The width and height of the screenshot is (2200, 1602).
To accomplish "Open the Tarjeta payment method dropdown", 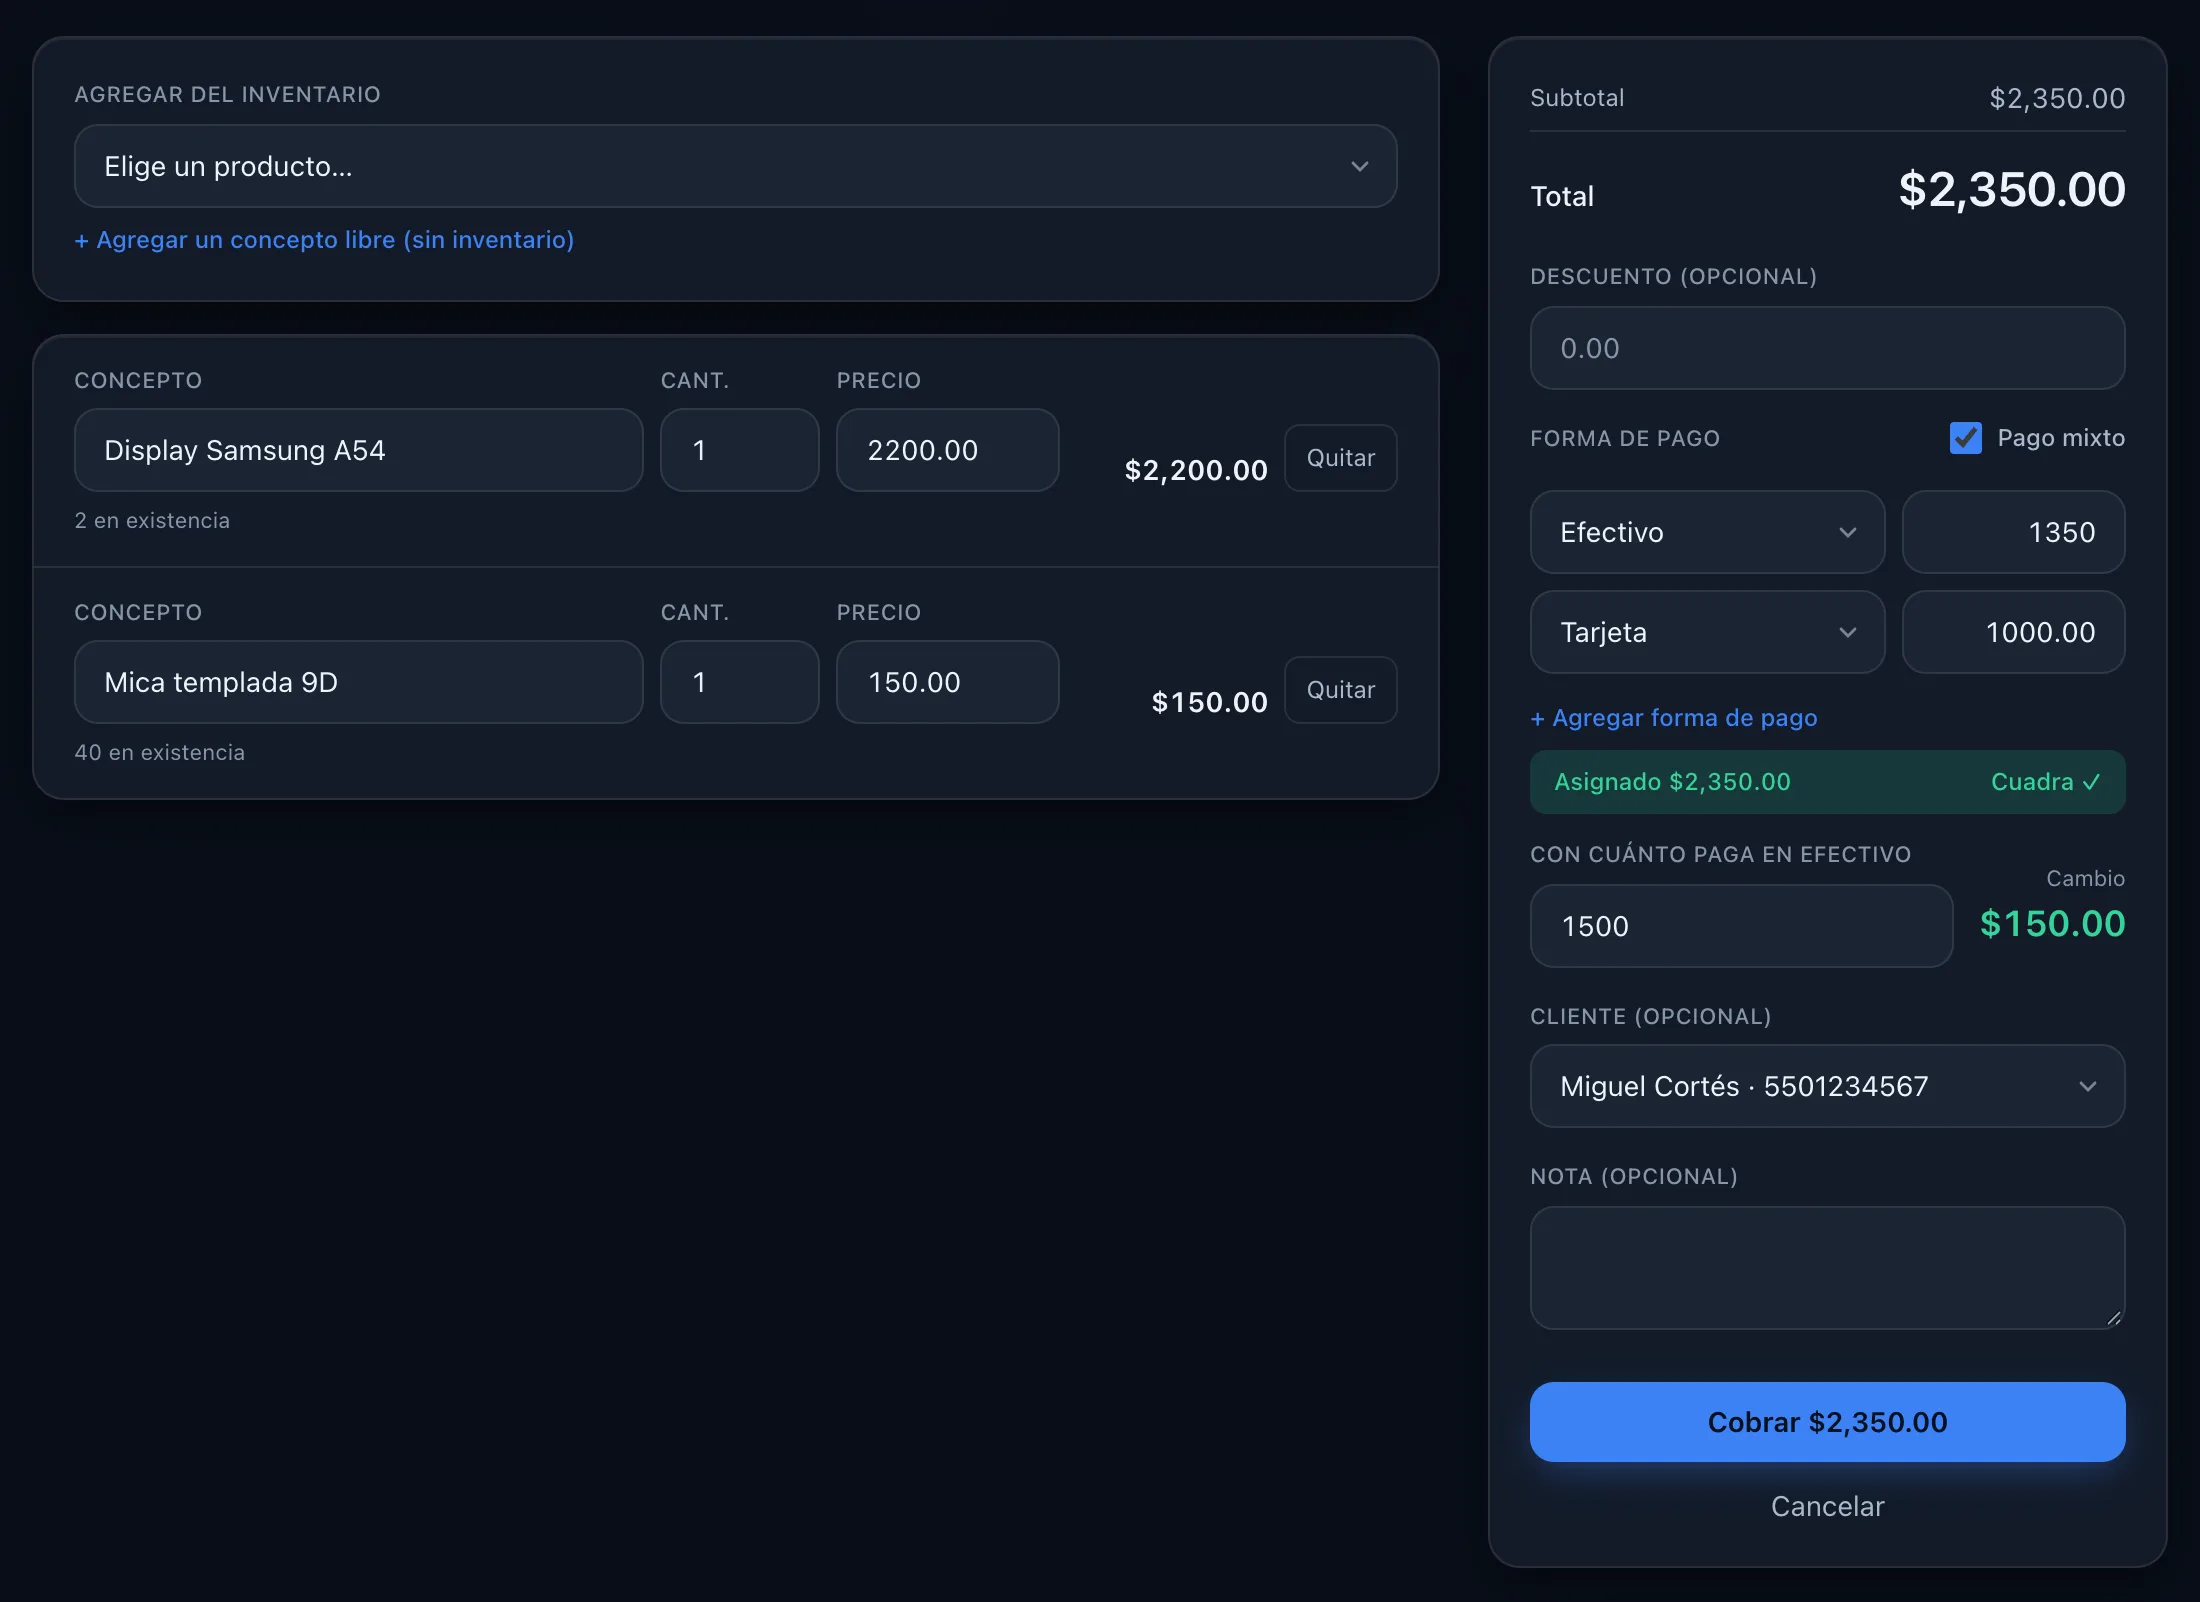I will click(x=1707, y=632).
